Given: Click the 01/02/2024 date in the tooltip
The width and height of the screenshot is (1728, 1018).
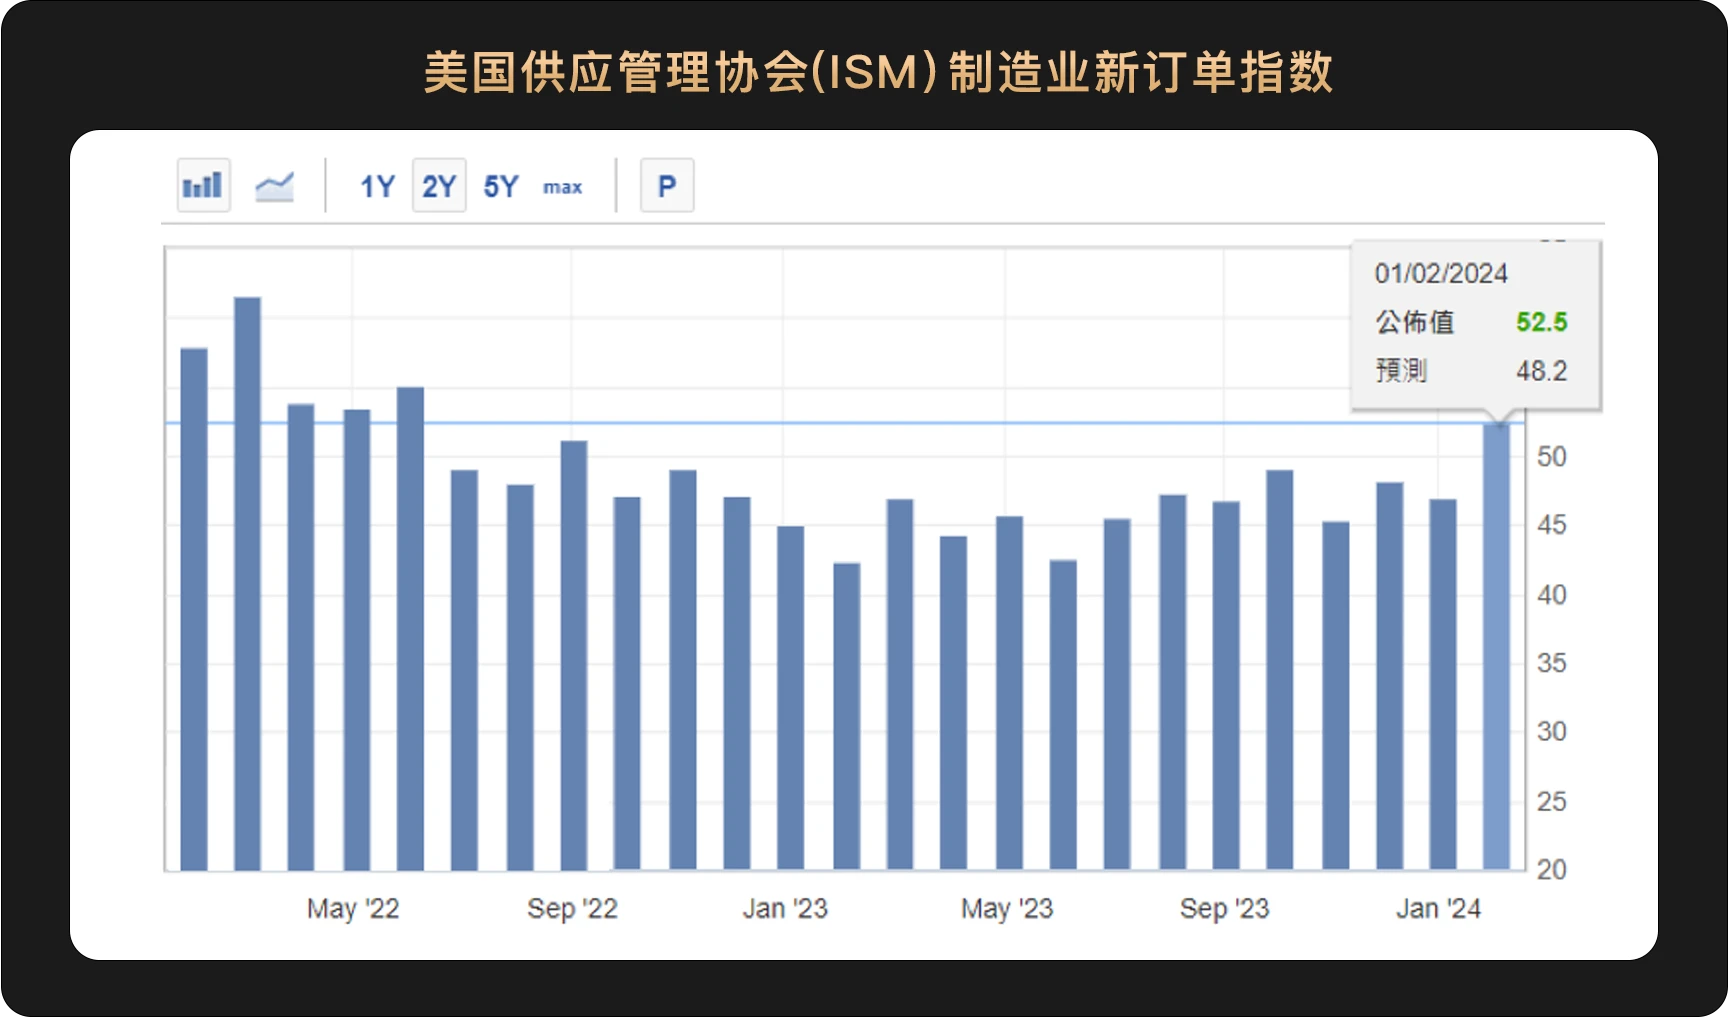Looking at the screenshot, I should pos(1442,273).
